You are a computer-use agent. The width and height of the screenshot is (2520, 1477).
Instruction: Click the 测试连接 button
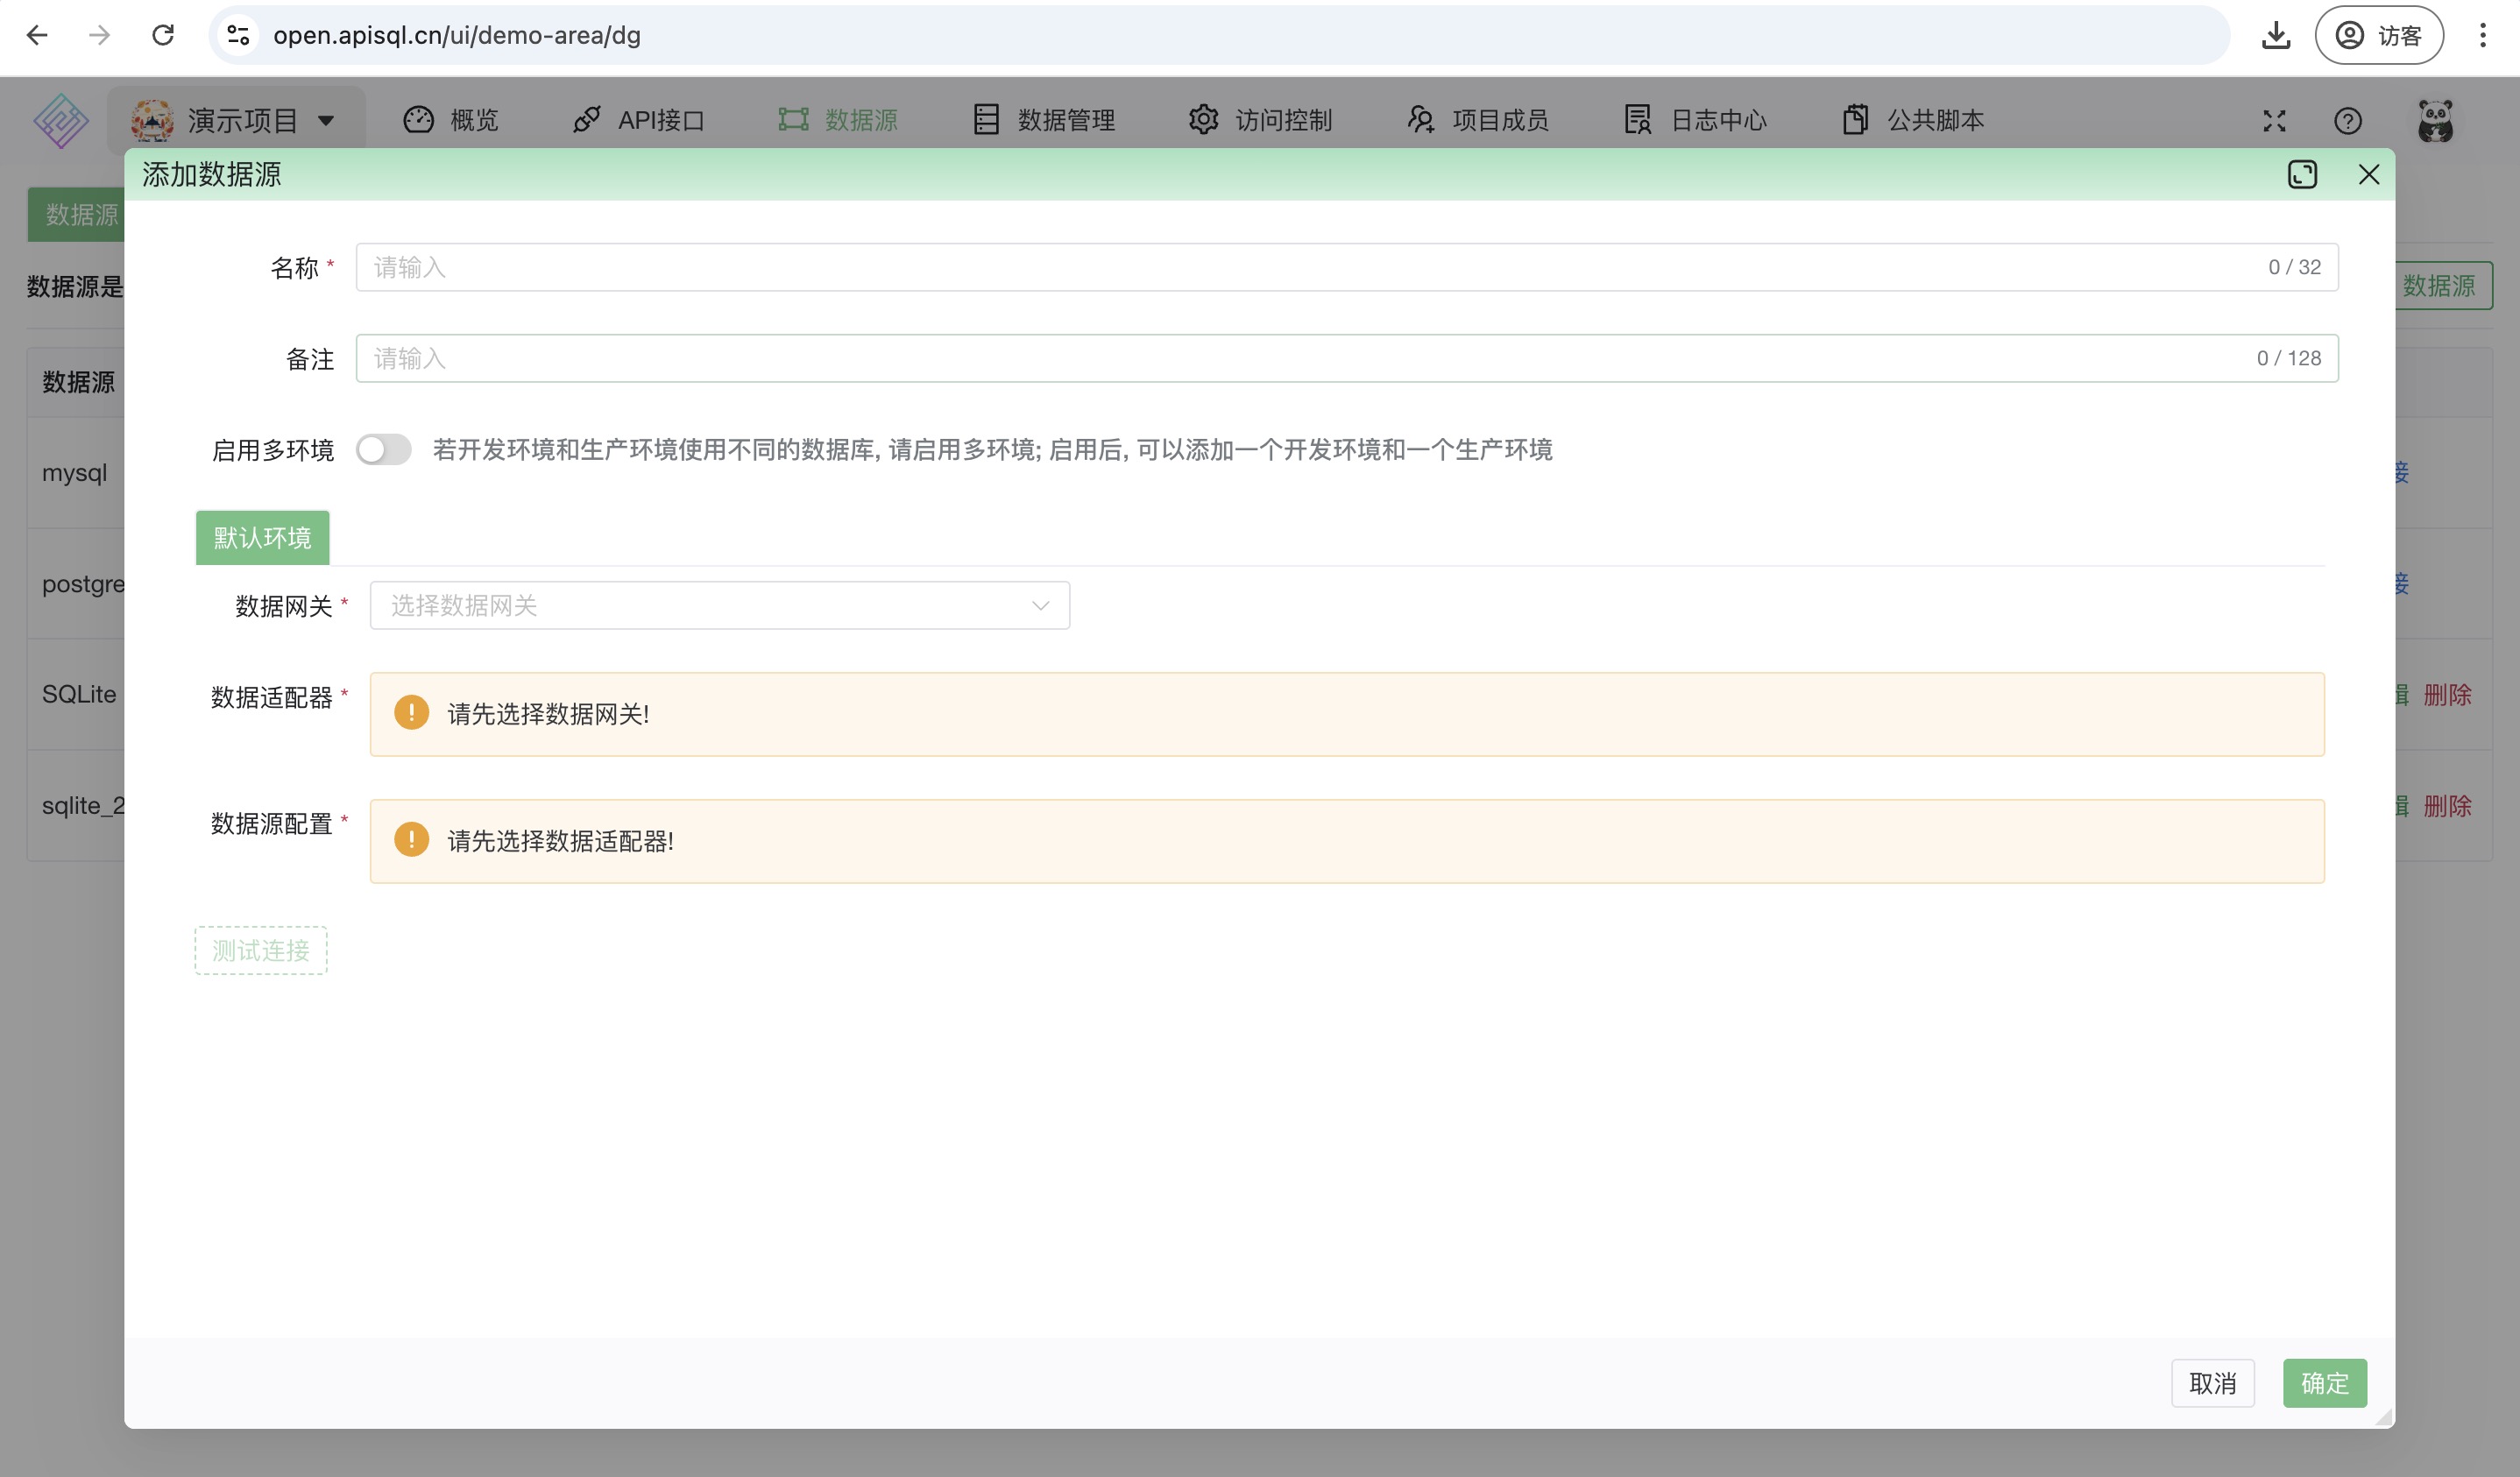261,950
